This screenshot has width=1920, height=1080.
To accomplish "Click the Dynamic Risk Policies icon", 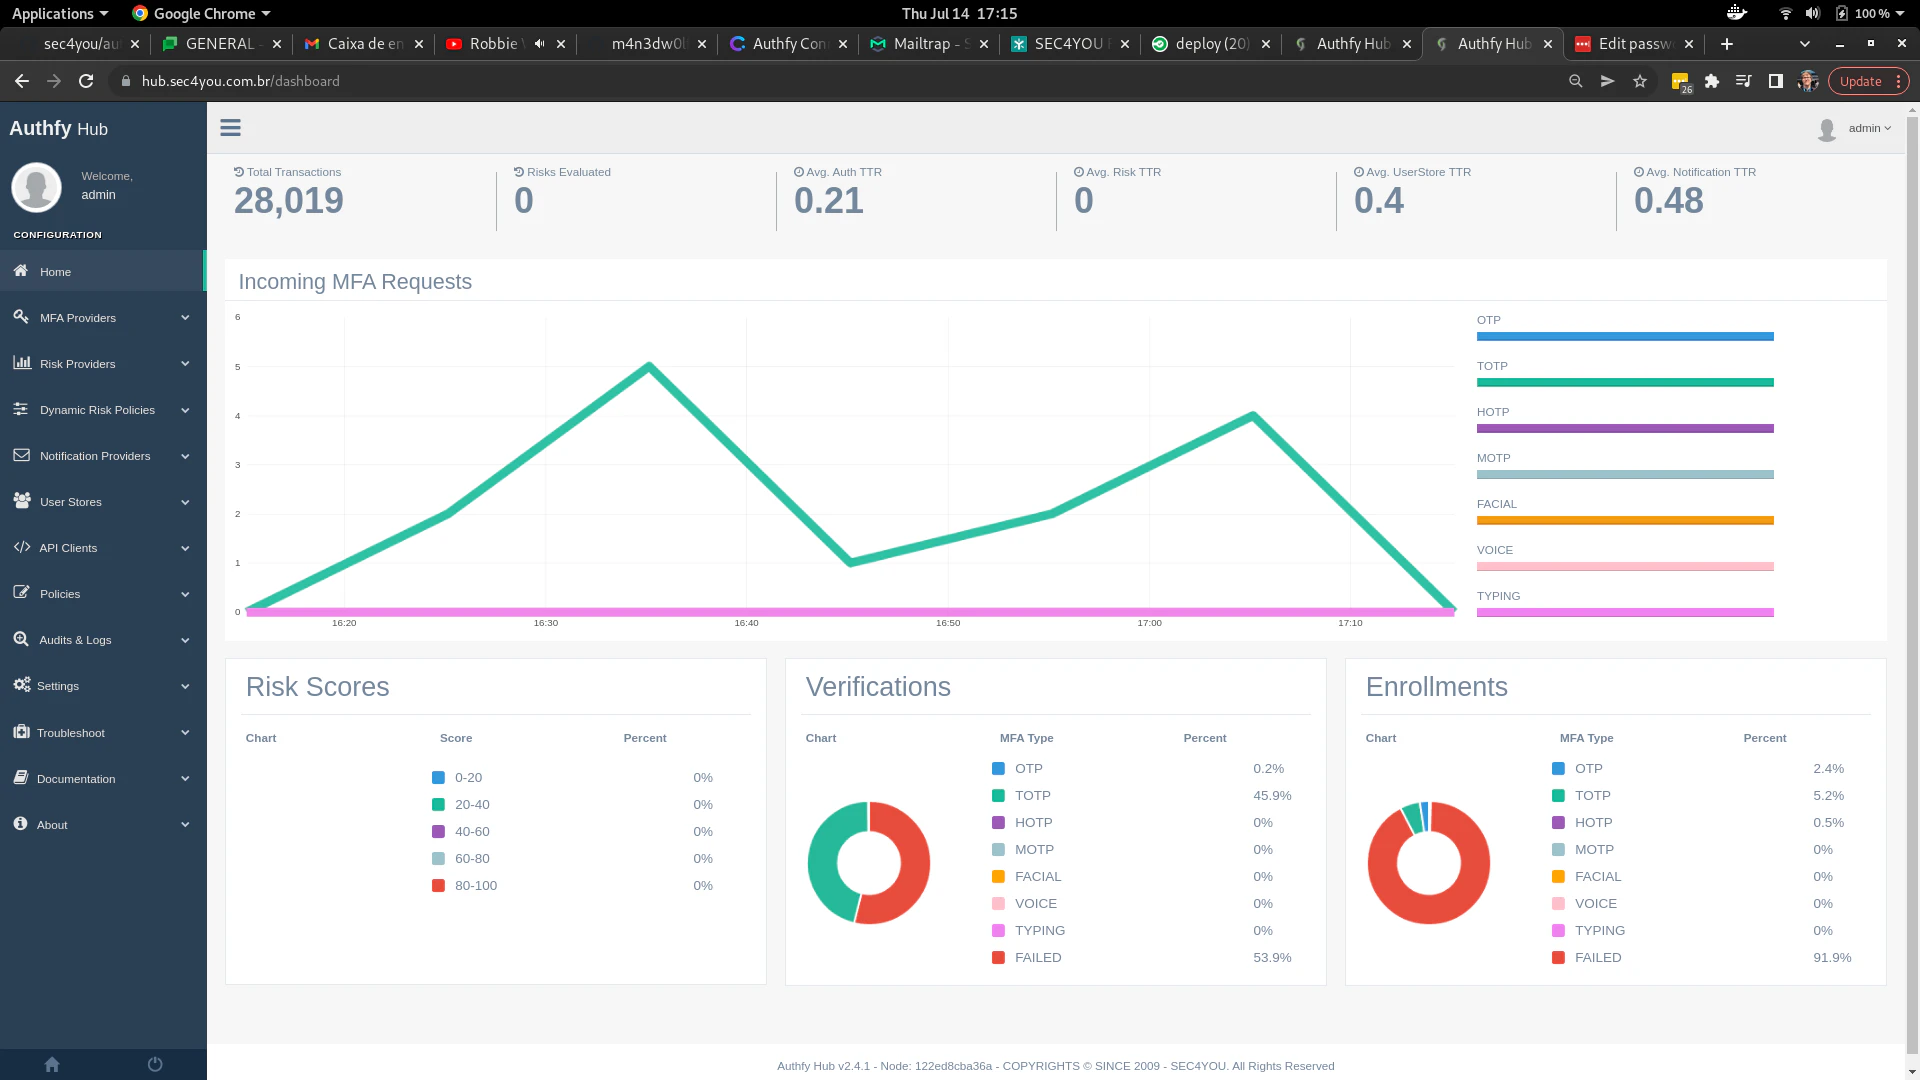I will pyautogui.click(x=22, y=409).
